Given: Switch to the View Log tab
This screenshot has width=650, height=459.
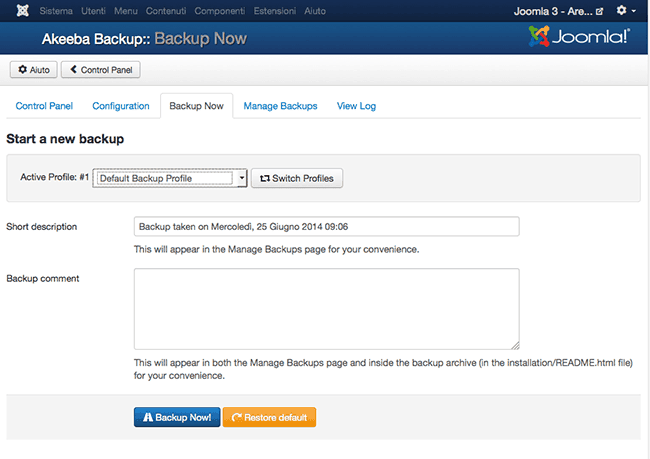Looking at the screenshot, I should tap(356, 106).
